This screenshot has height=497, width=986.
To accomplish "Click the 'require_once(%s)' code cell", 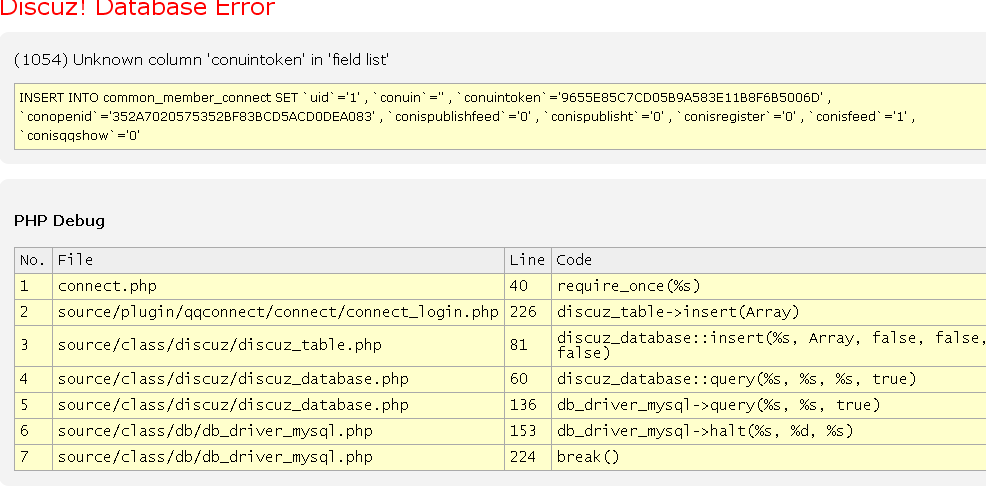I will click(x=627, y=286).
